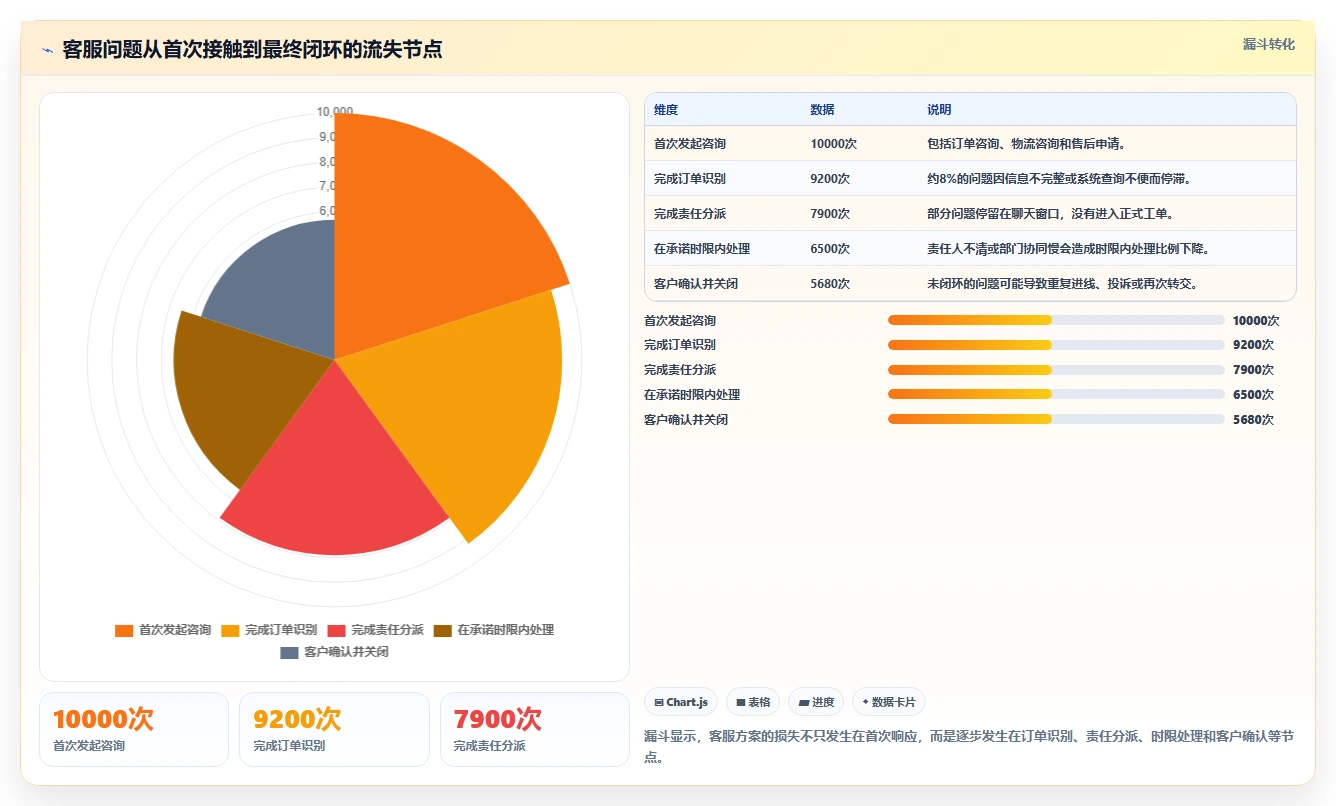
Task: Click the 6500次 cell in the table
Action: click(x=830, y=249)
